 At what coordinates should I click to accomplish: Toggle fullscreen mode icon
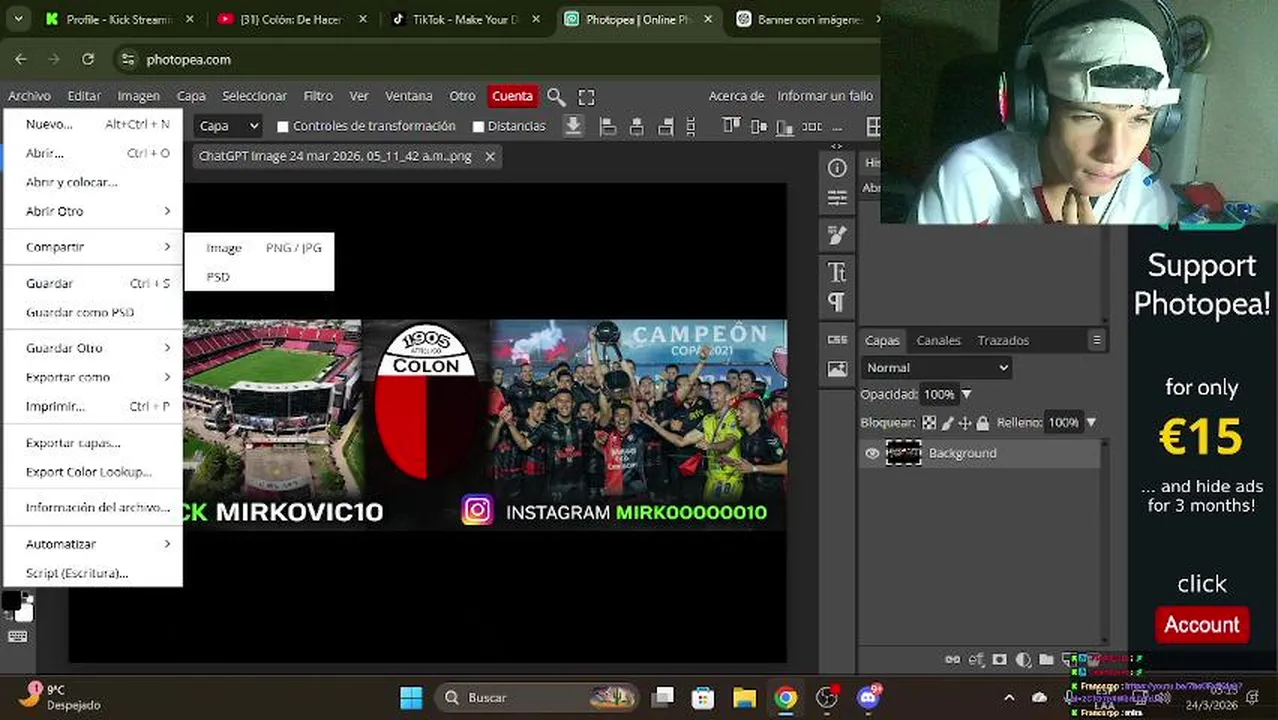pyautogui.click(x=587, y=96)
